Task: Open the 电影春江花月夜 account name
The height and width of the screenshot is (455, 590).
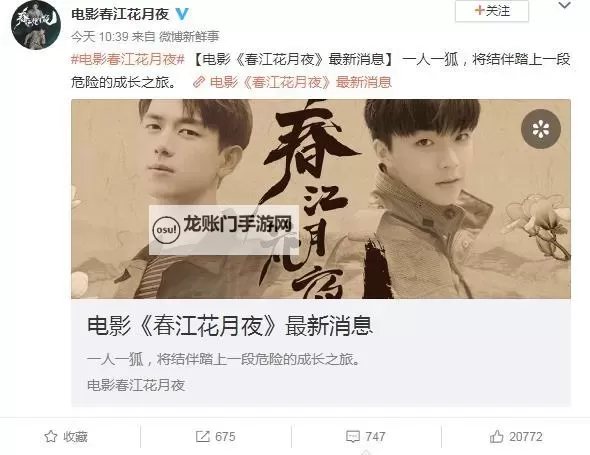Action: 120,14
